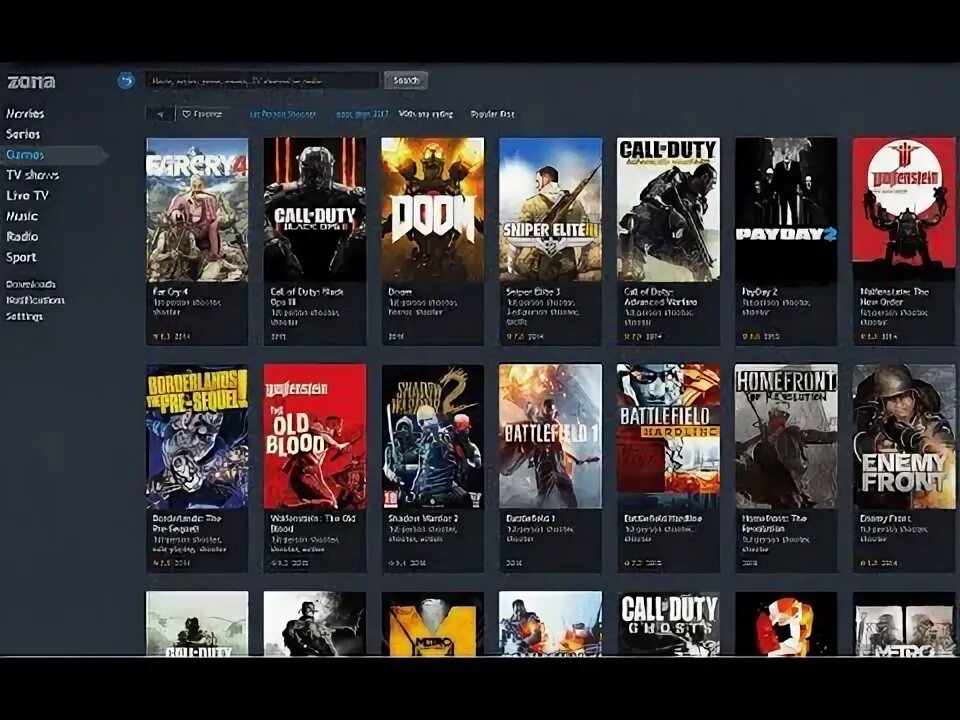
Task: Open the TV shows section
Action: 32,175
